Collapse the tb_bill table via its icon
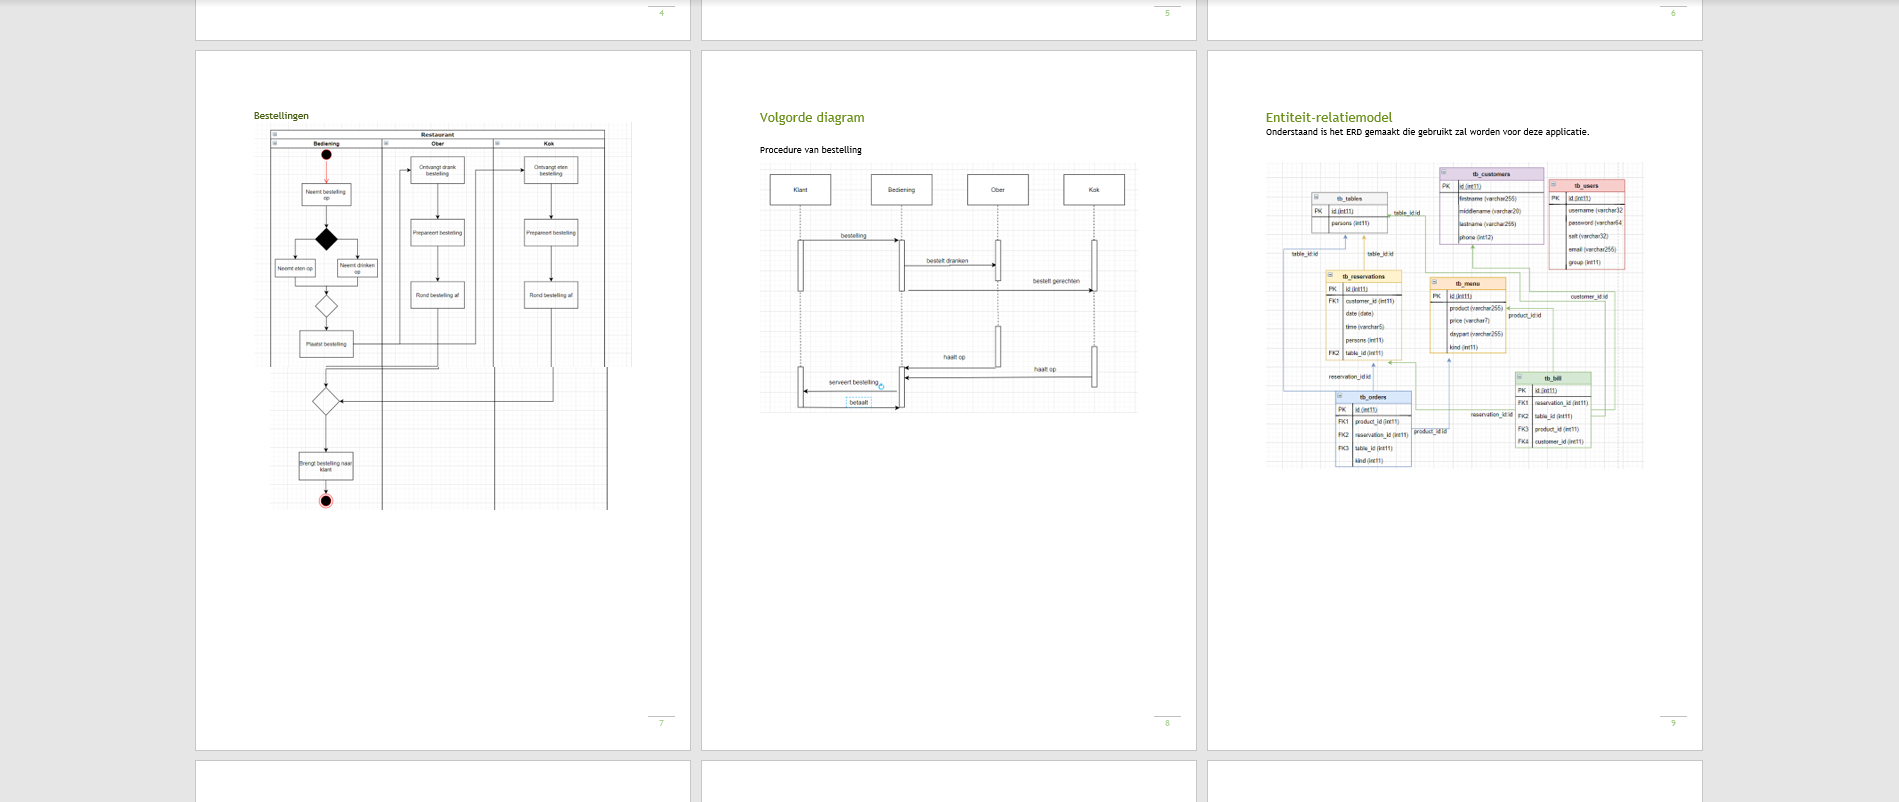 (x=1520, y=378)
